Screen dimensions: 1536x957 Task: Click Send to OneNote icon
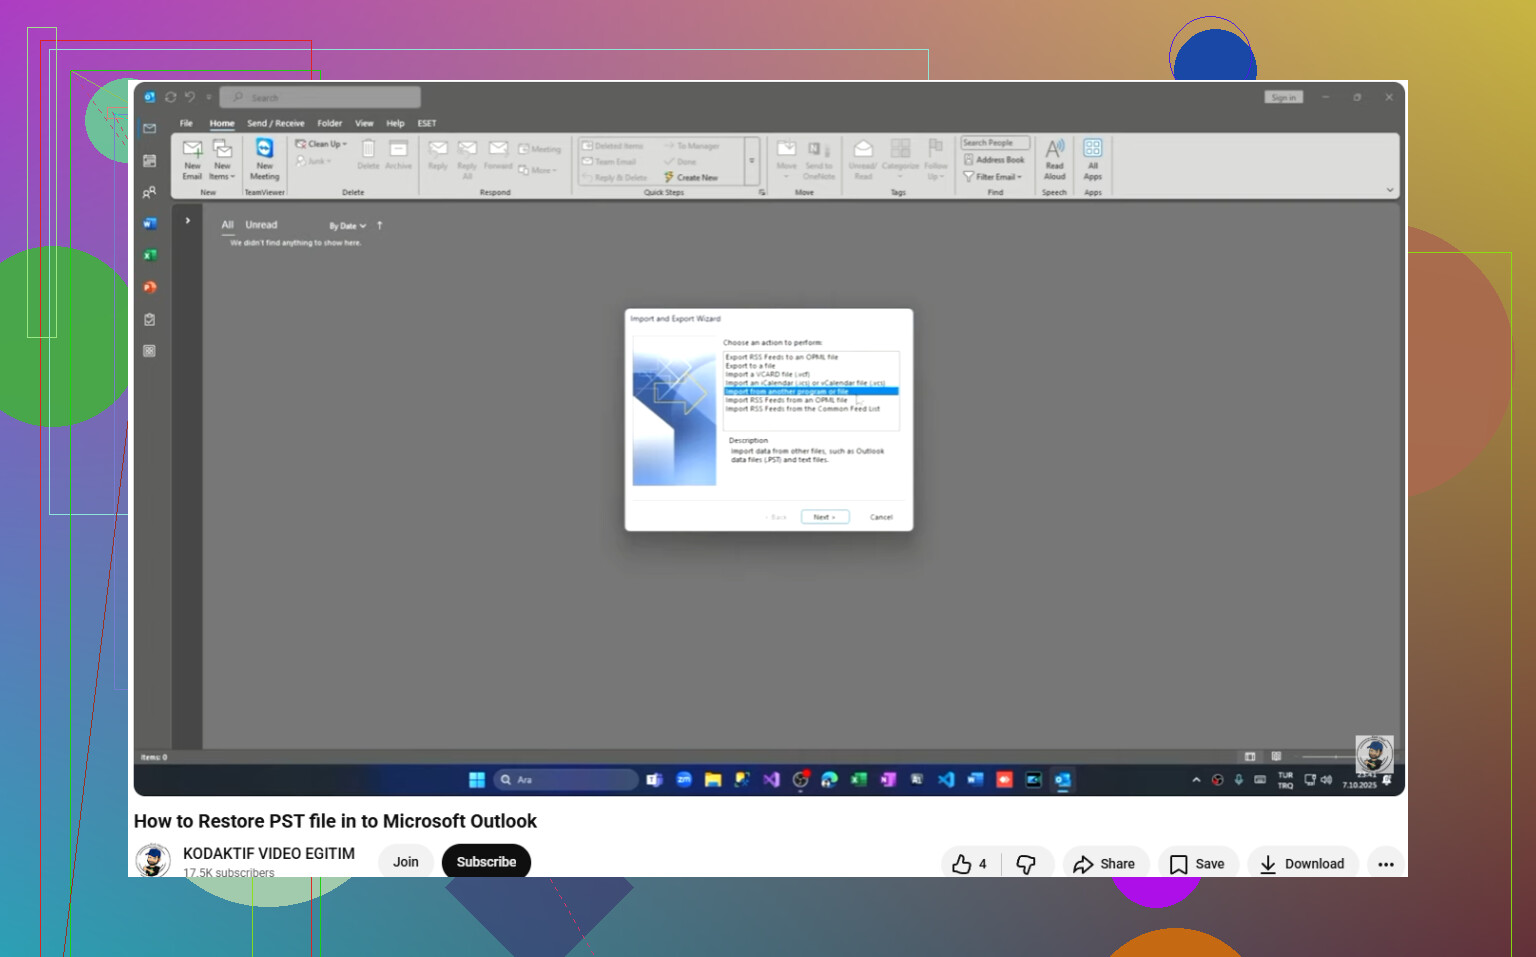(819, 159)
